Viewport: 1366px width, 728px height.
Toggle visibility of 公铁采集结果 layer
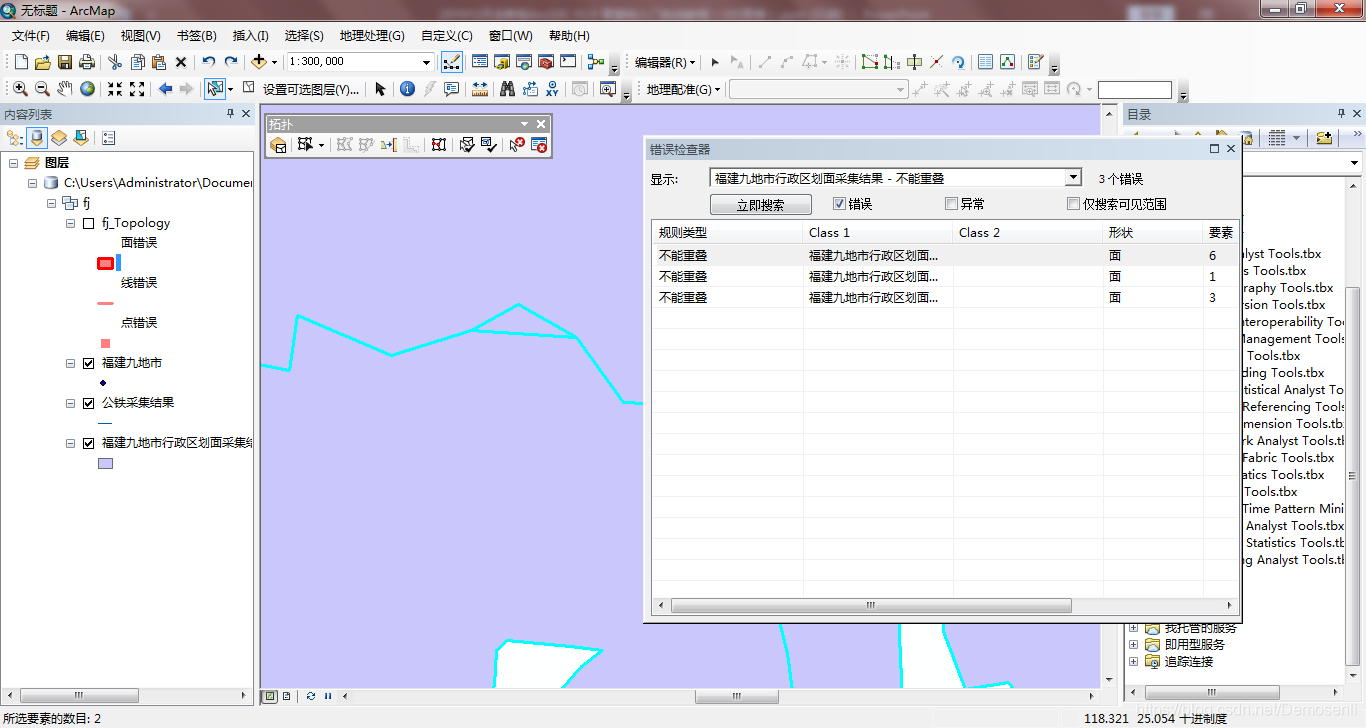89,403
